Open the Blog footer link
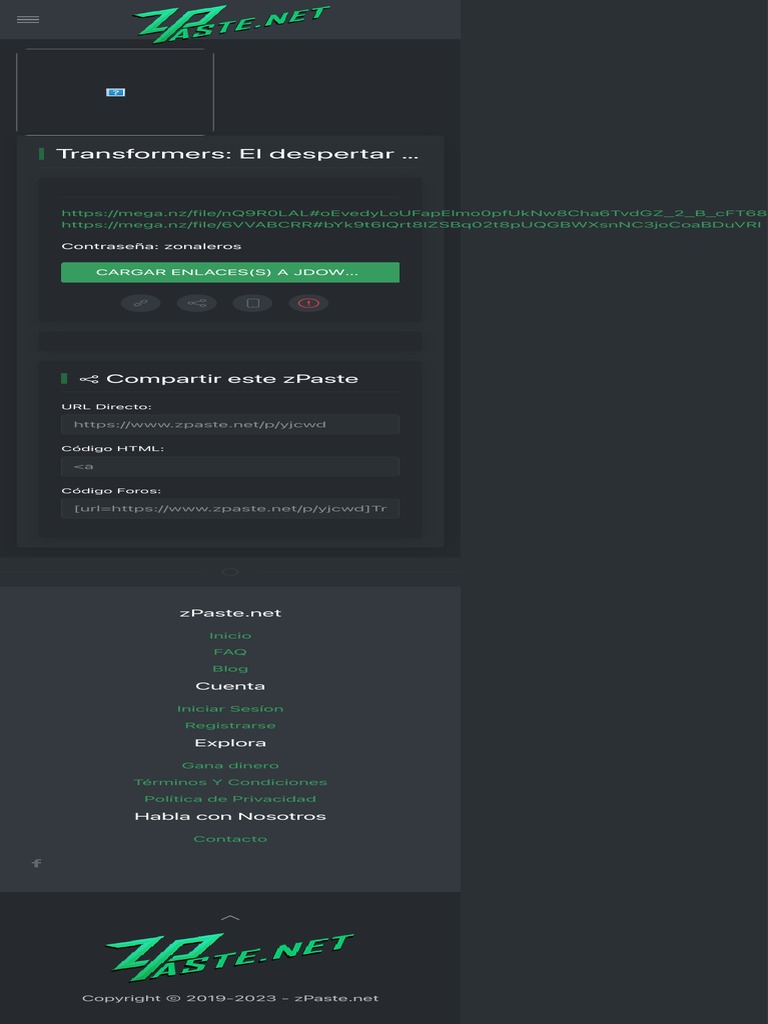The width and height of the screenshot is (768, 1024). pyautogui.click(x=230, y=669)
